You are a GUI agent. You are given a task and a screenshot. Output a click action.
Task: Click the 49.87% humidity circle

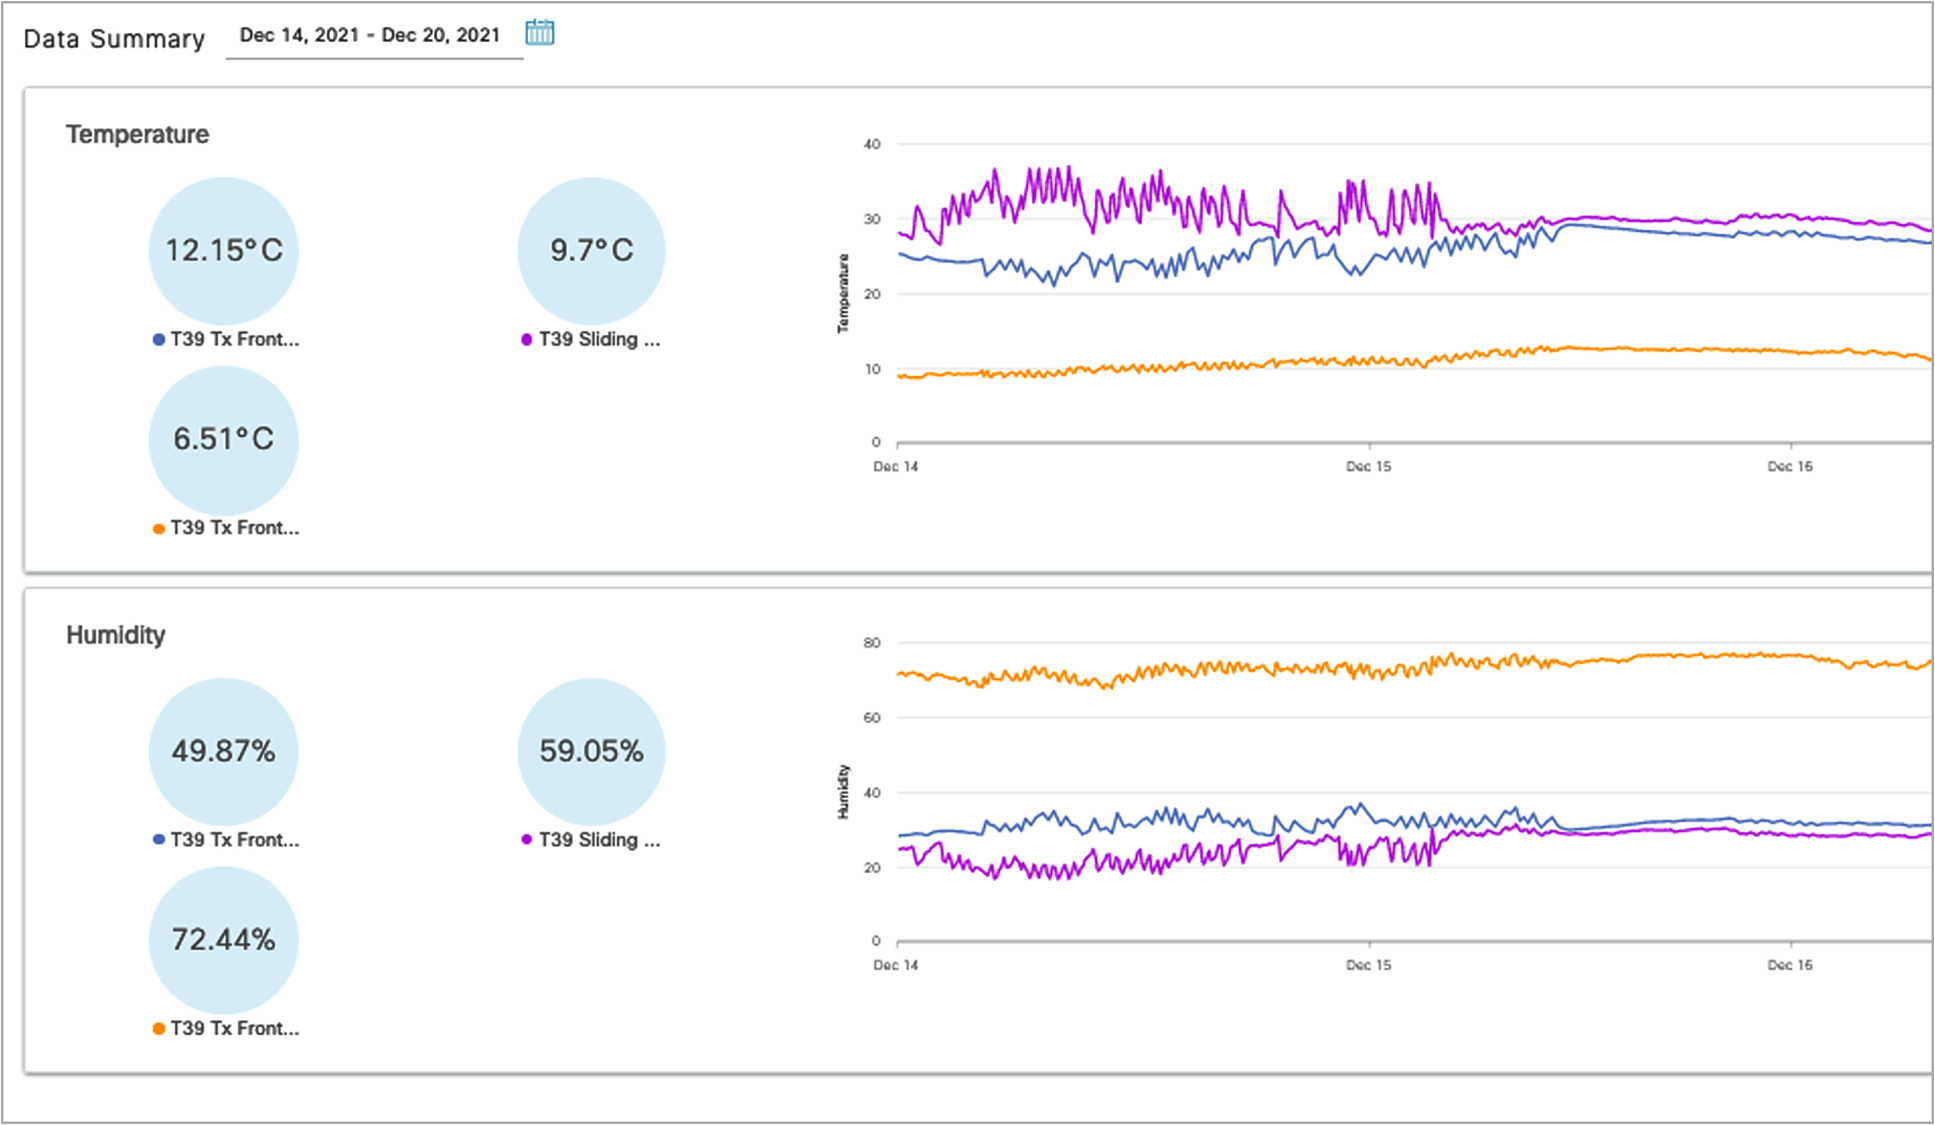pyautogui.click(x=224, y=752)
